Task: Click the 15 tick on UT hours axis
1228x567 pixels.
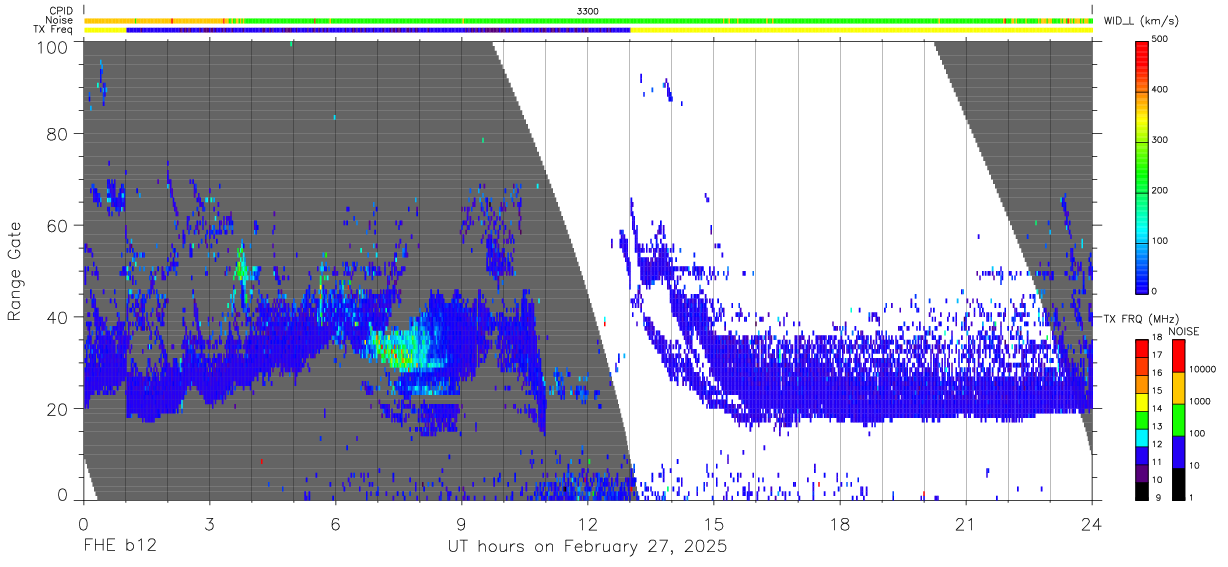Action: coord(713,524)
